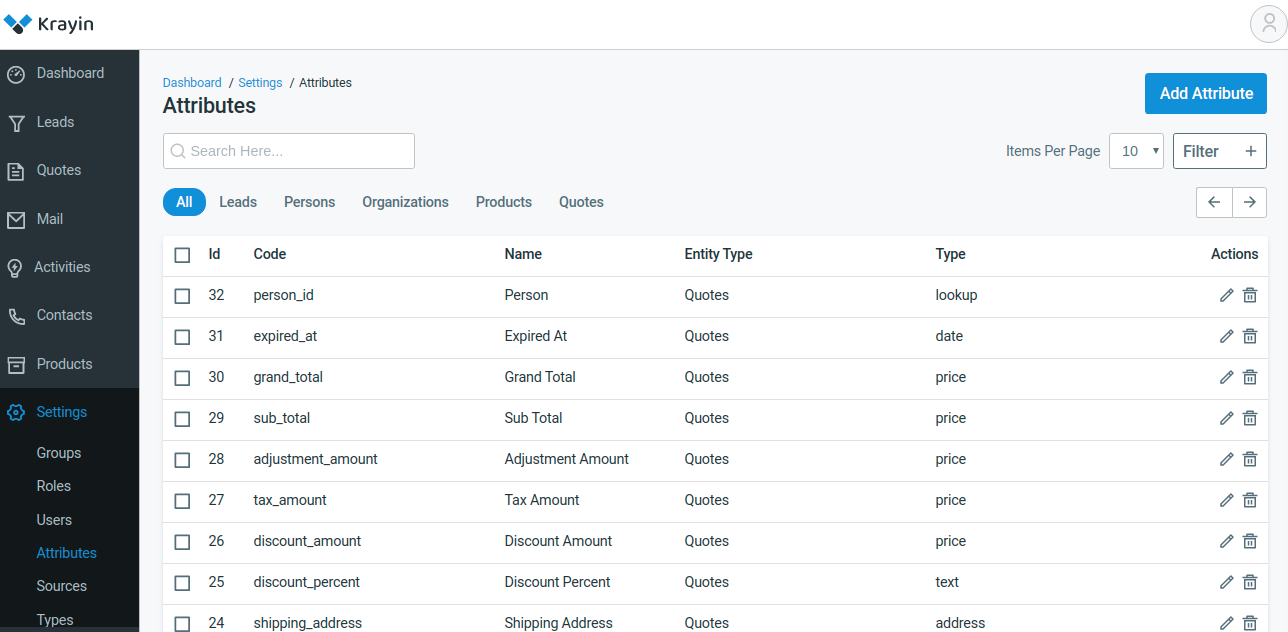The width and height of the screenshot is (1288, 632).
Task: Select the Quotes filter tab
Action: [581, 202]
